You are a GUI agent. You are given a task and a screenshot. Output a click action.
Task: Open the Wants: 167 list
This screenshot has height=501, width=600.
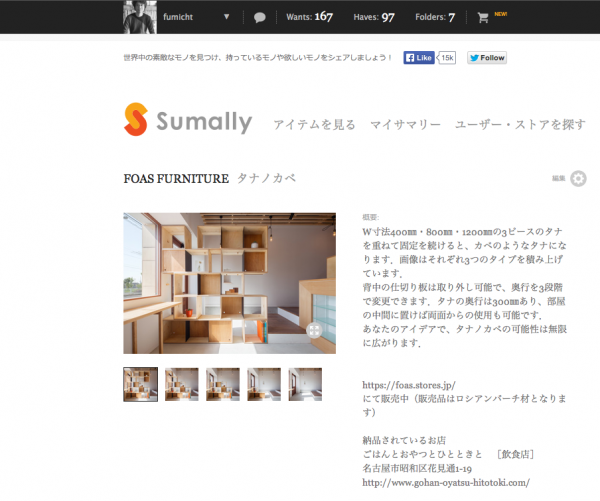309,17
